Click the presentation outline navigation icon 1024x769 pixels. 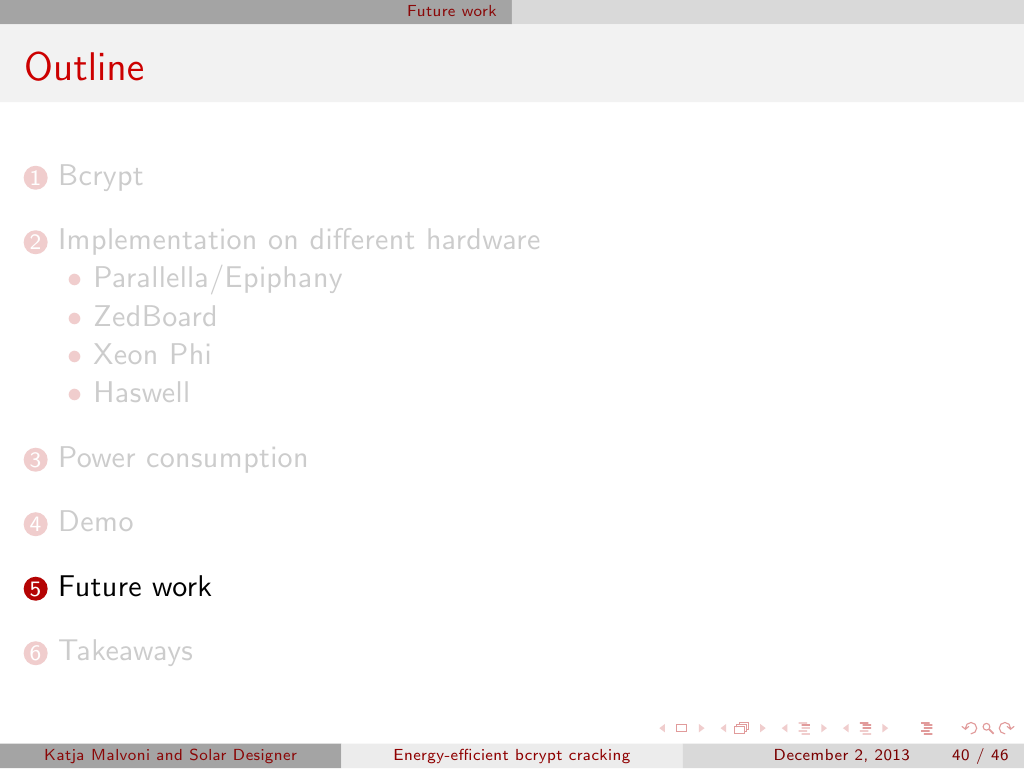pos(925,728)
